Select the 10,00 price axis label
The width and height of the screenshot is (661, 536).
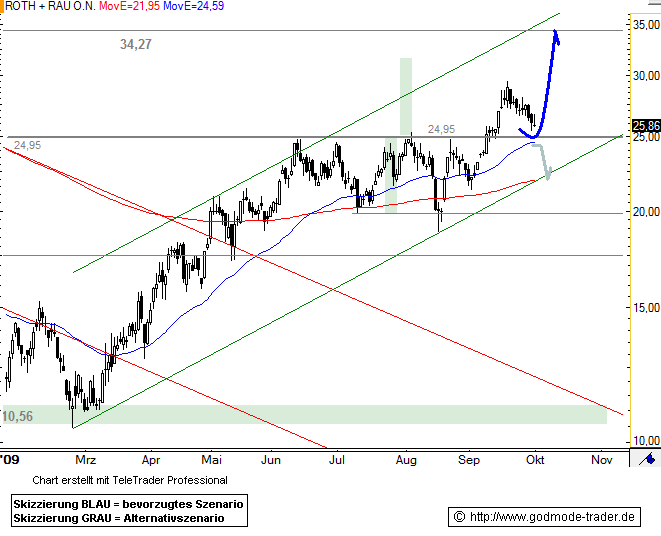[x=646, y=441]
